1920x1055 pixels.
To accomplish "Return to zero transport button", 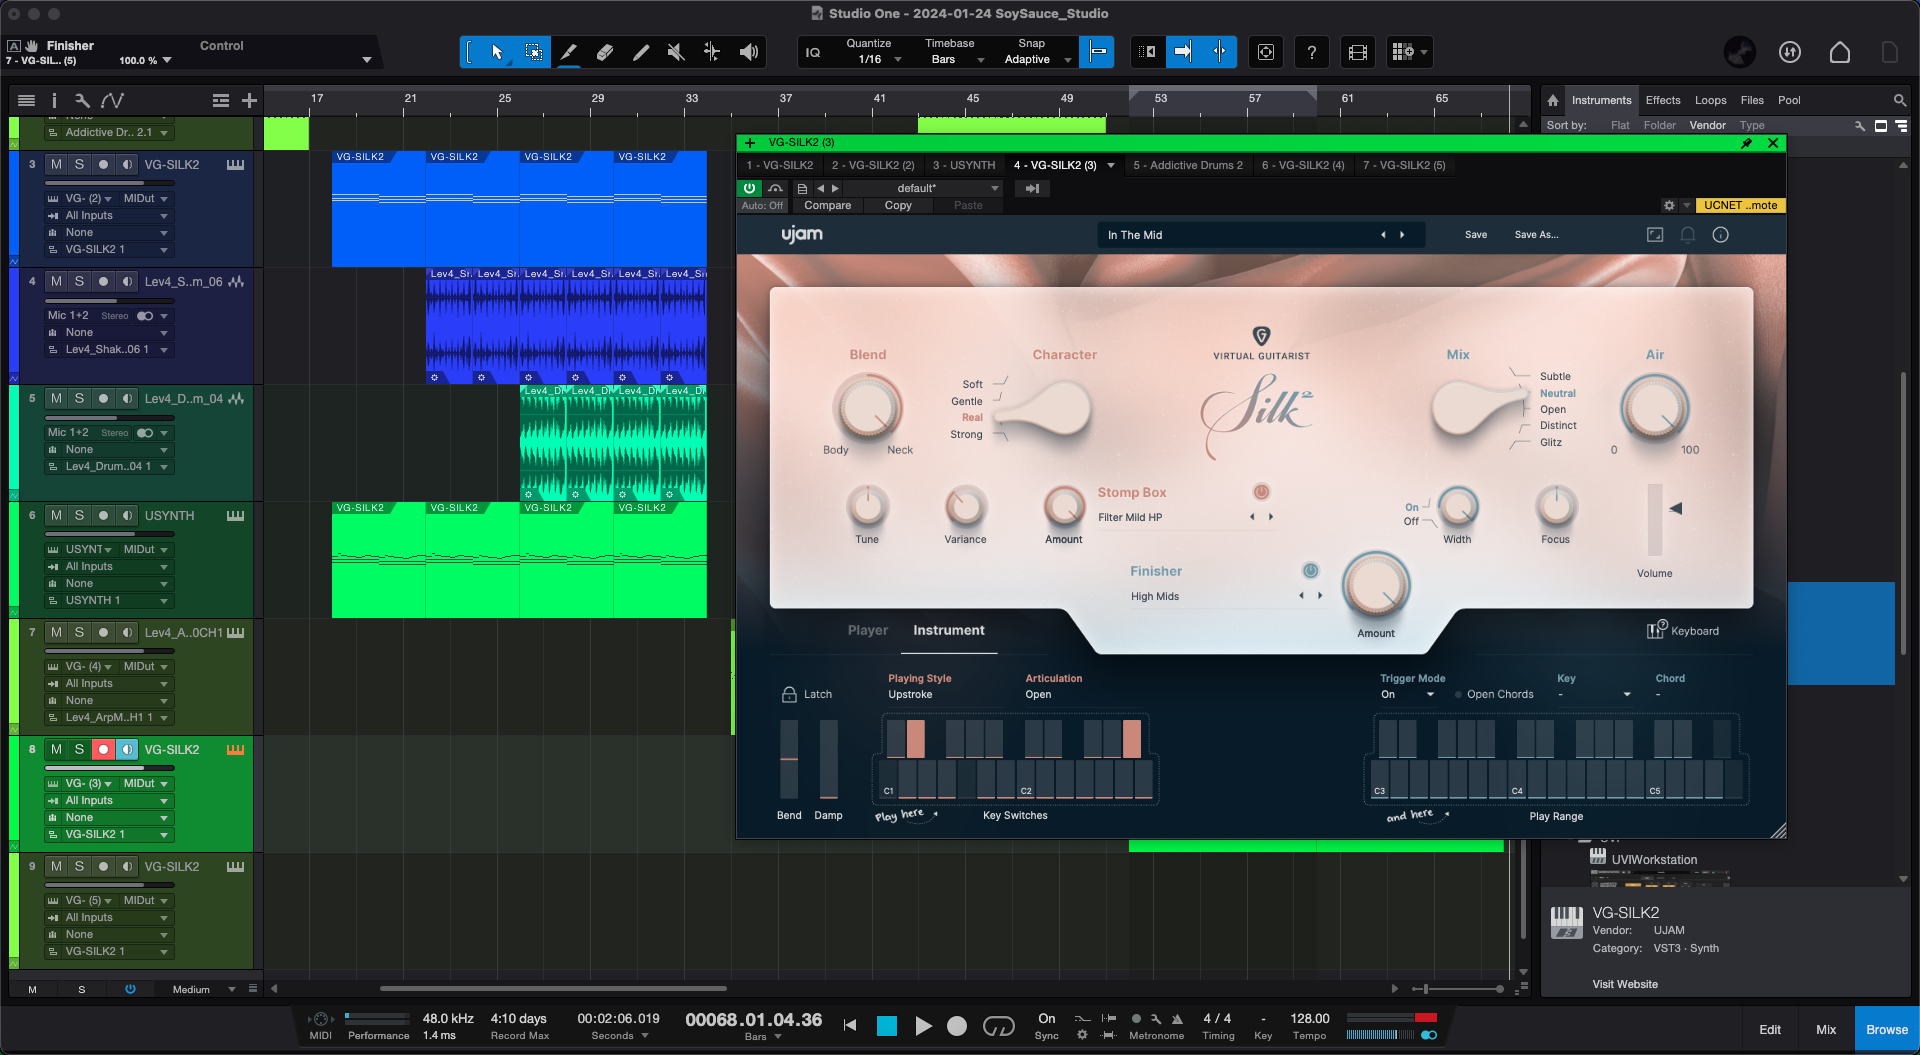I will pos(851,1026).
